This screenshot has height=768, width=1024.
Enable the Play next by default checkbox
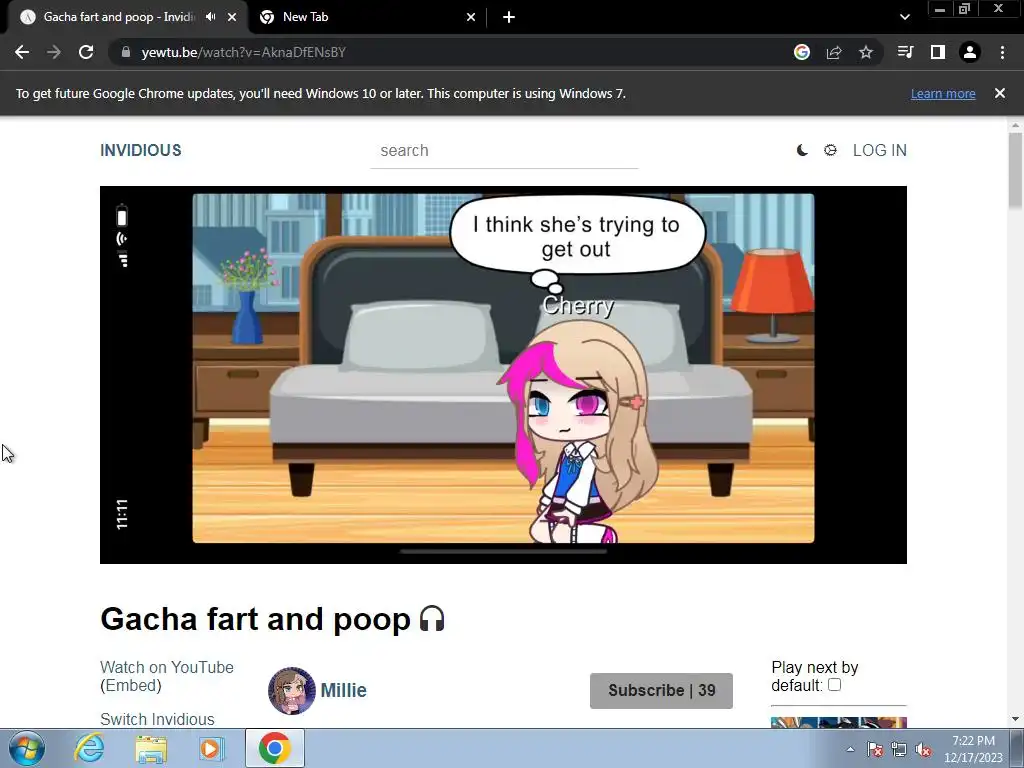tap(834, 685)
